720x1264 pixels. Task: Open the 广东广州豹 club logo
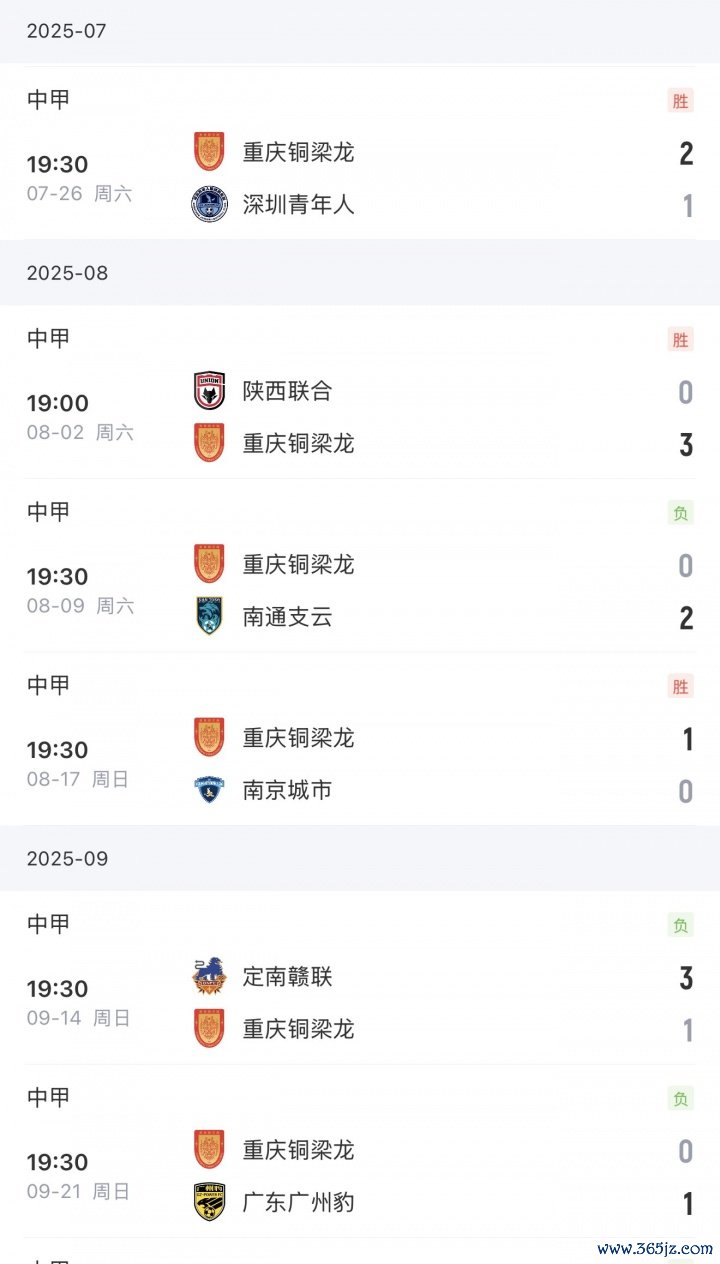click(209, 1202)
